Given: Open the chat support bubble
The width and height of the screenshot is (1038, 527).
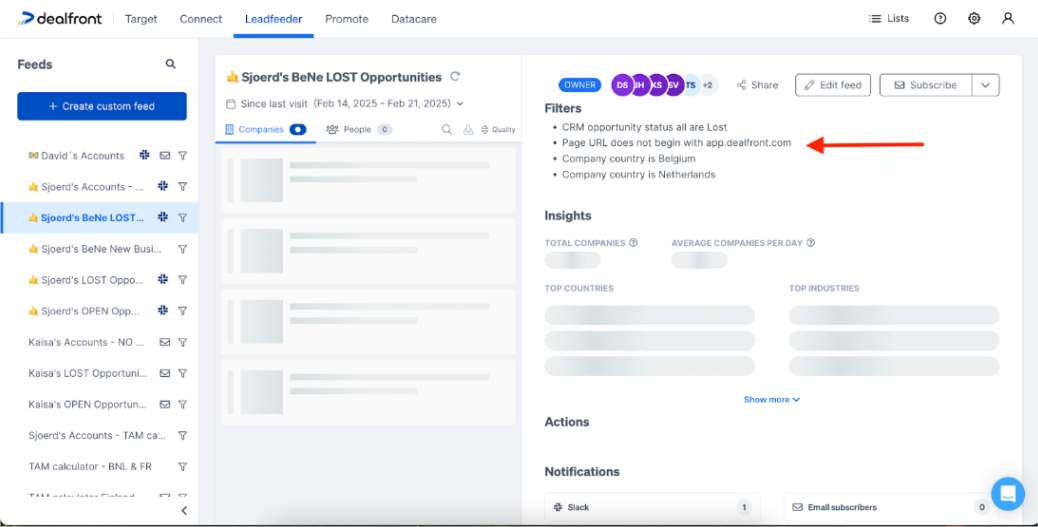Looking at the screenshot, I should pyautogui.click(x=1008, y=494).
